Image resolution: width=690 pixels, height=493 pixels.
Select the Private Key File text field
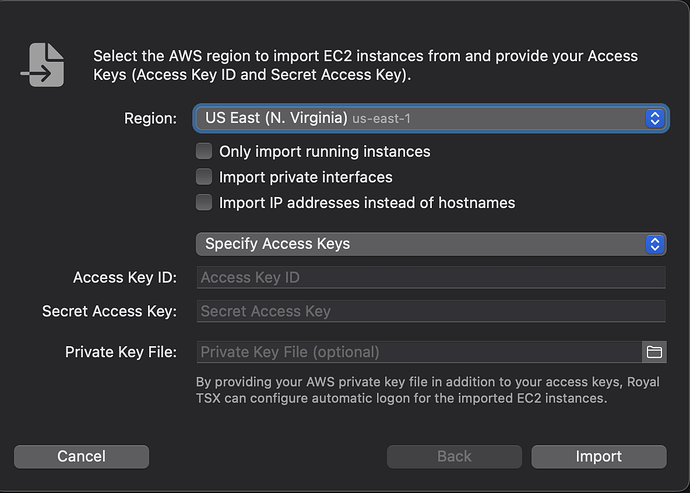pyautogui.click(x=418, y=352)
